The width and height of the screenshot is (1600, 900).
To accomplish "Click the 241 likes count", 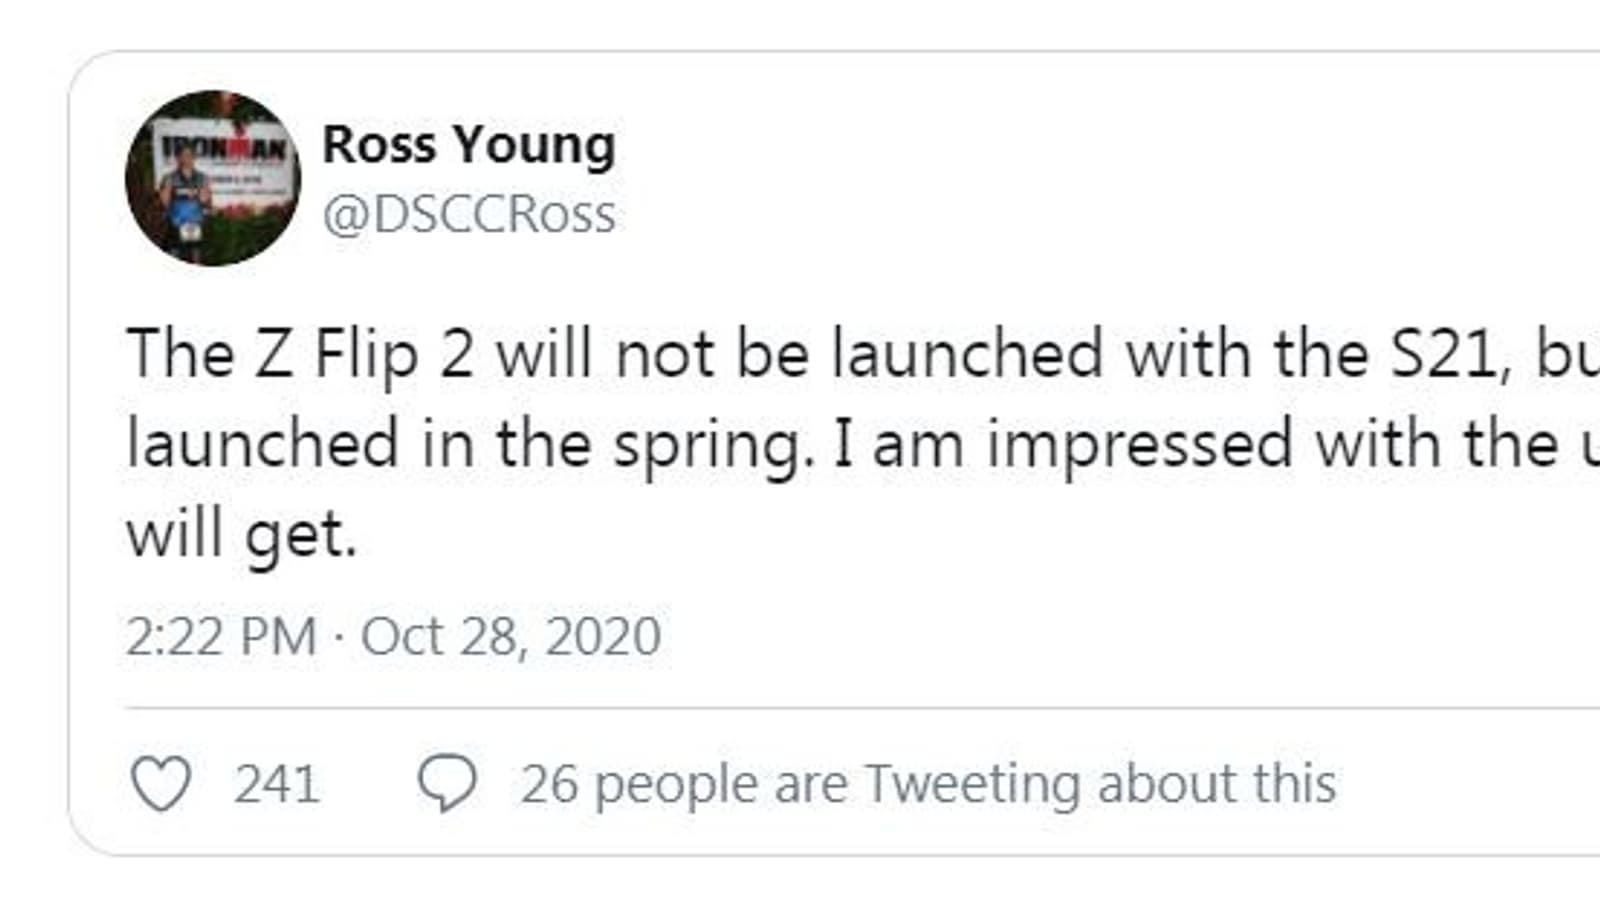I will tap(277, 784).
